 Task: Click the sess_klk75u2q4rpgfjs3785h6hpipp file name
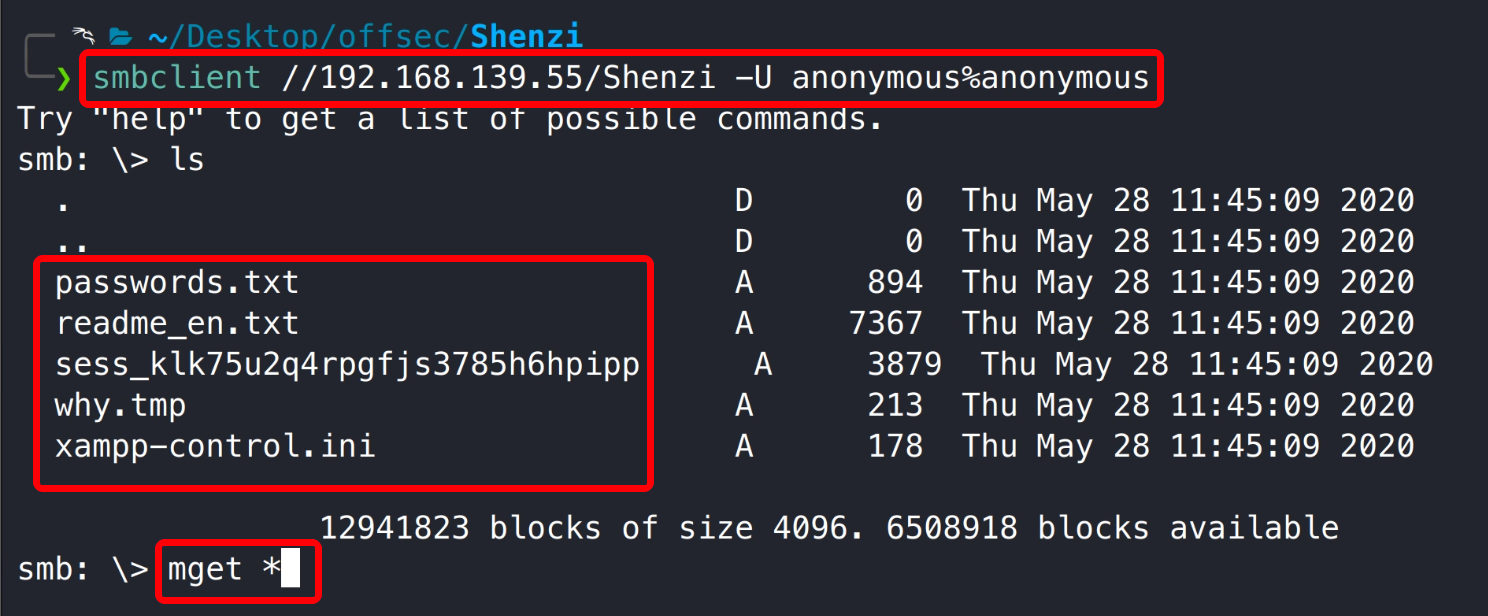coord(347,364)
